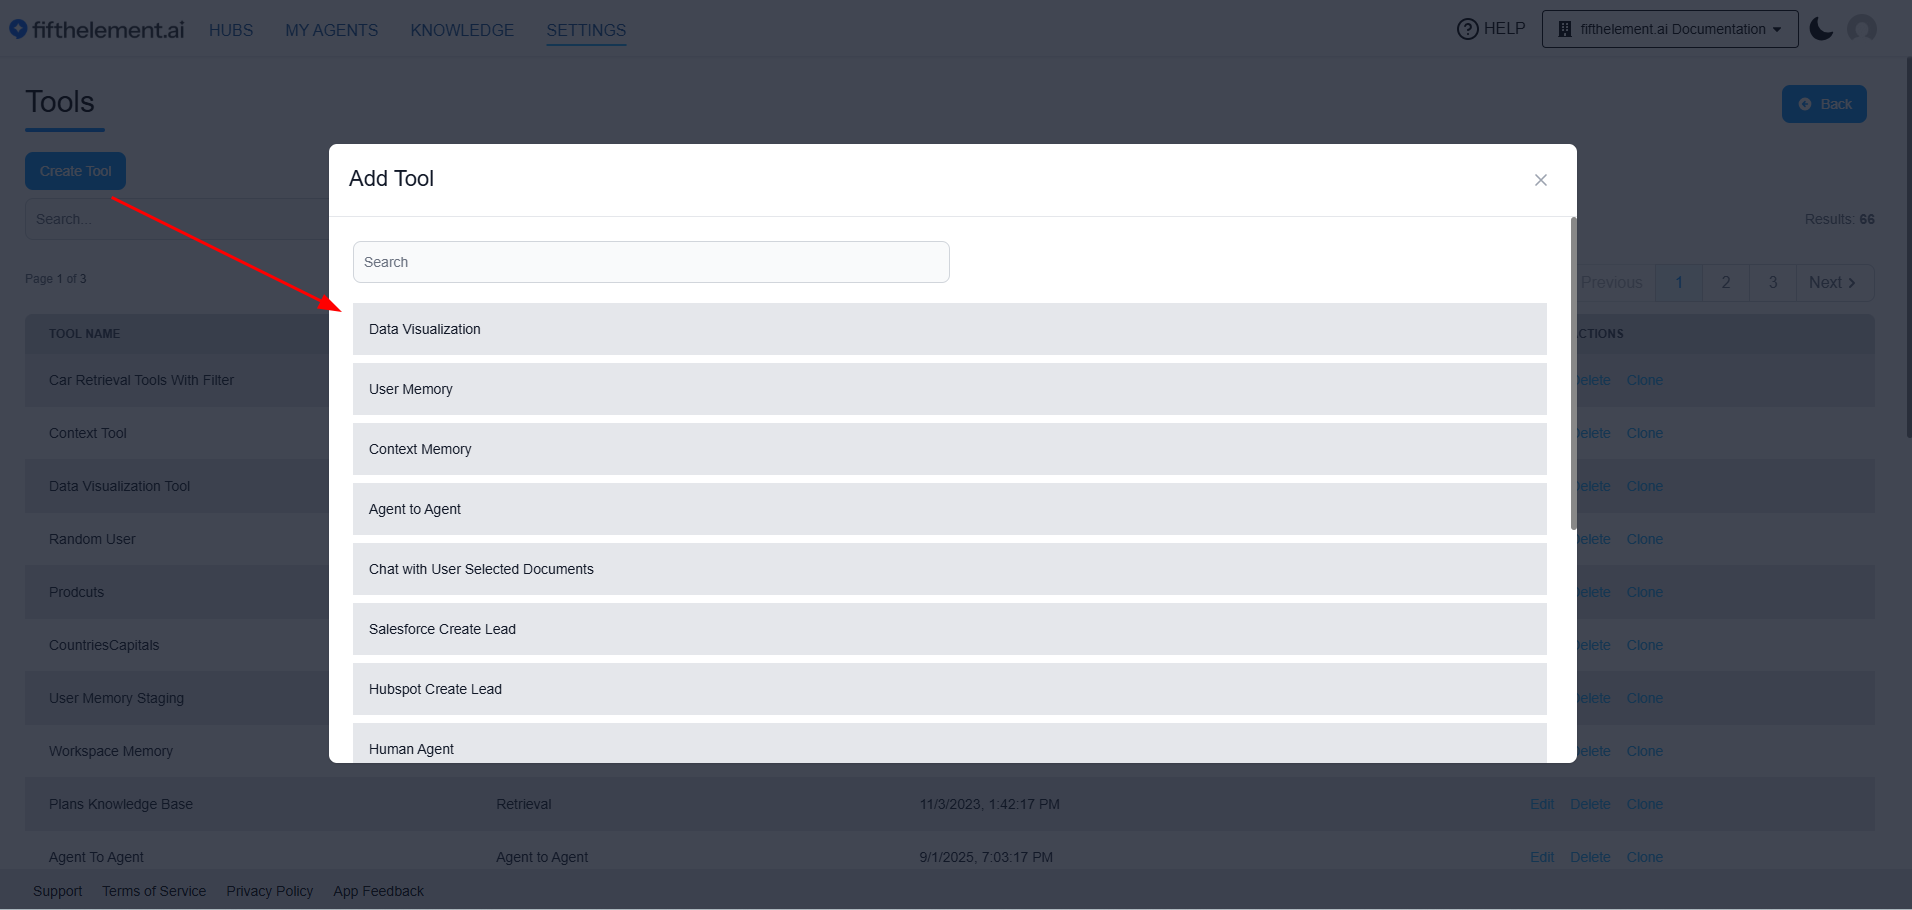The width and height of the screenshot is (1912, 910).
Task: Click the Search field in Add Tool
Action: tap(651, 262)
